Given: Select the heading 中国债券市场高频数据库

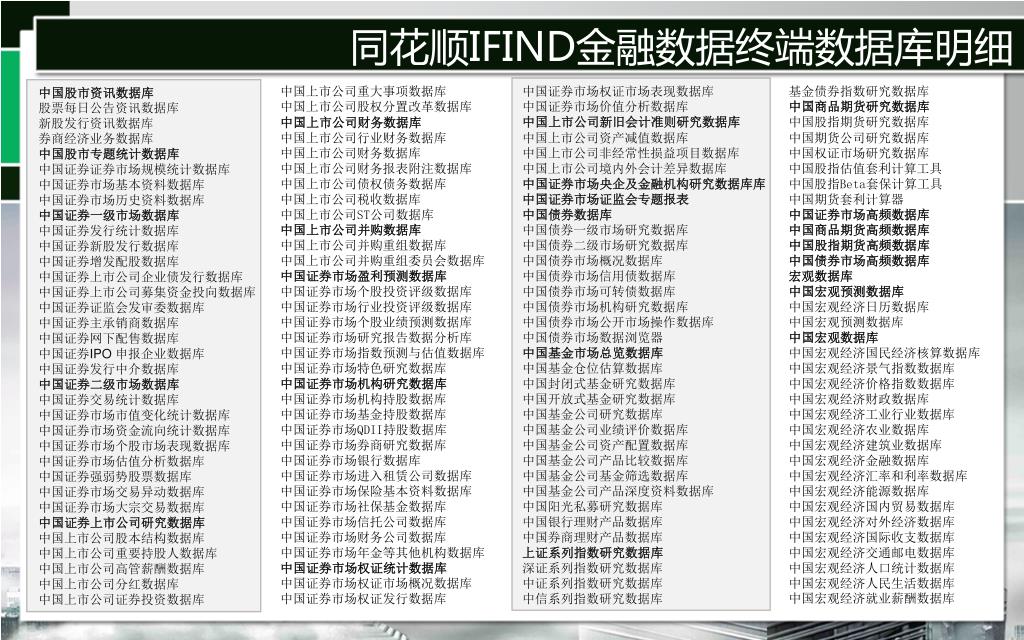Looking at the screenshot, I should click(859, 261).
